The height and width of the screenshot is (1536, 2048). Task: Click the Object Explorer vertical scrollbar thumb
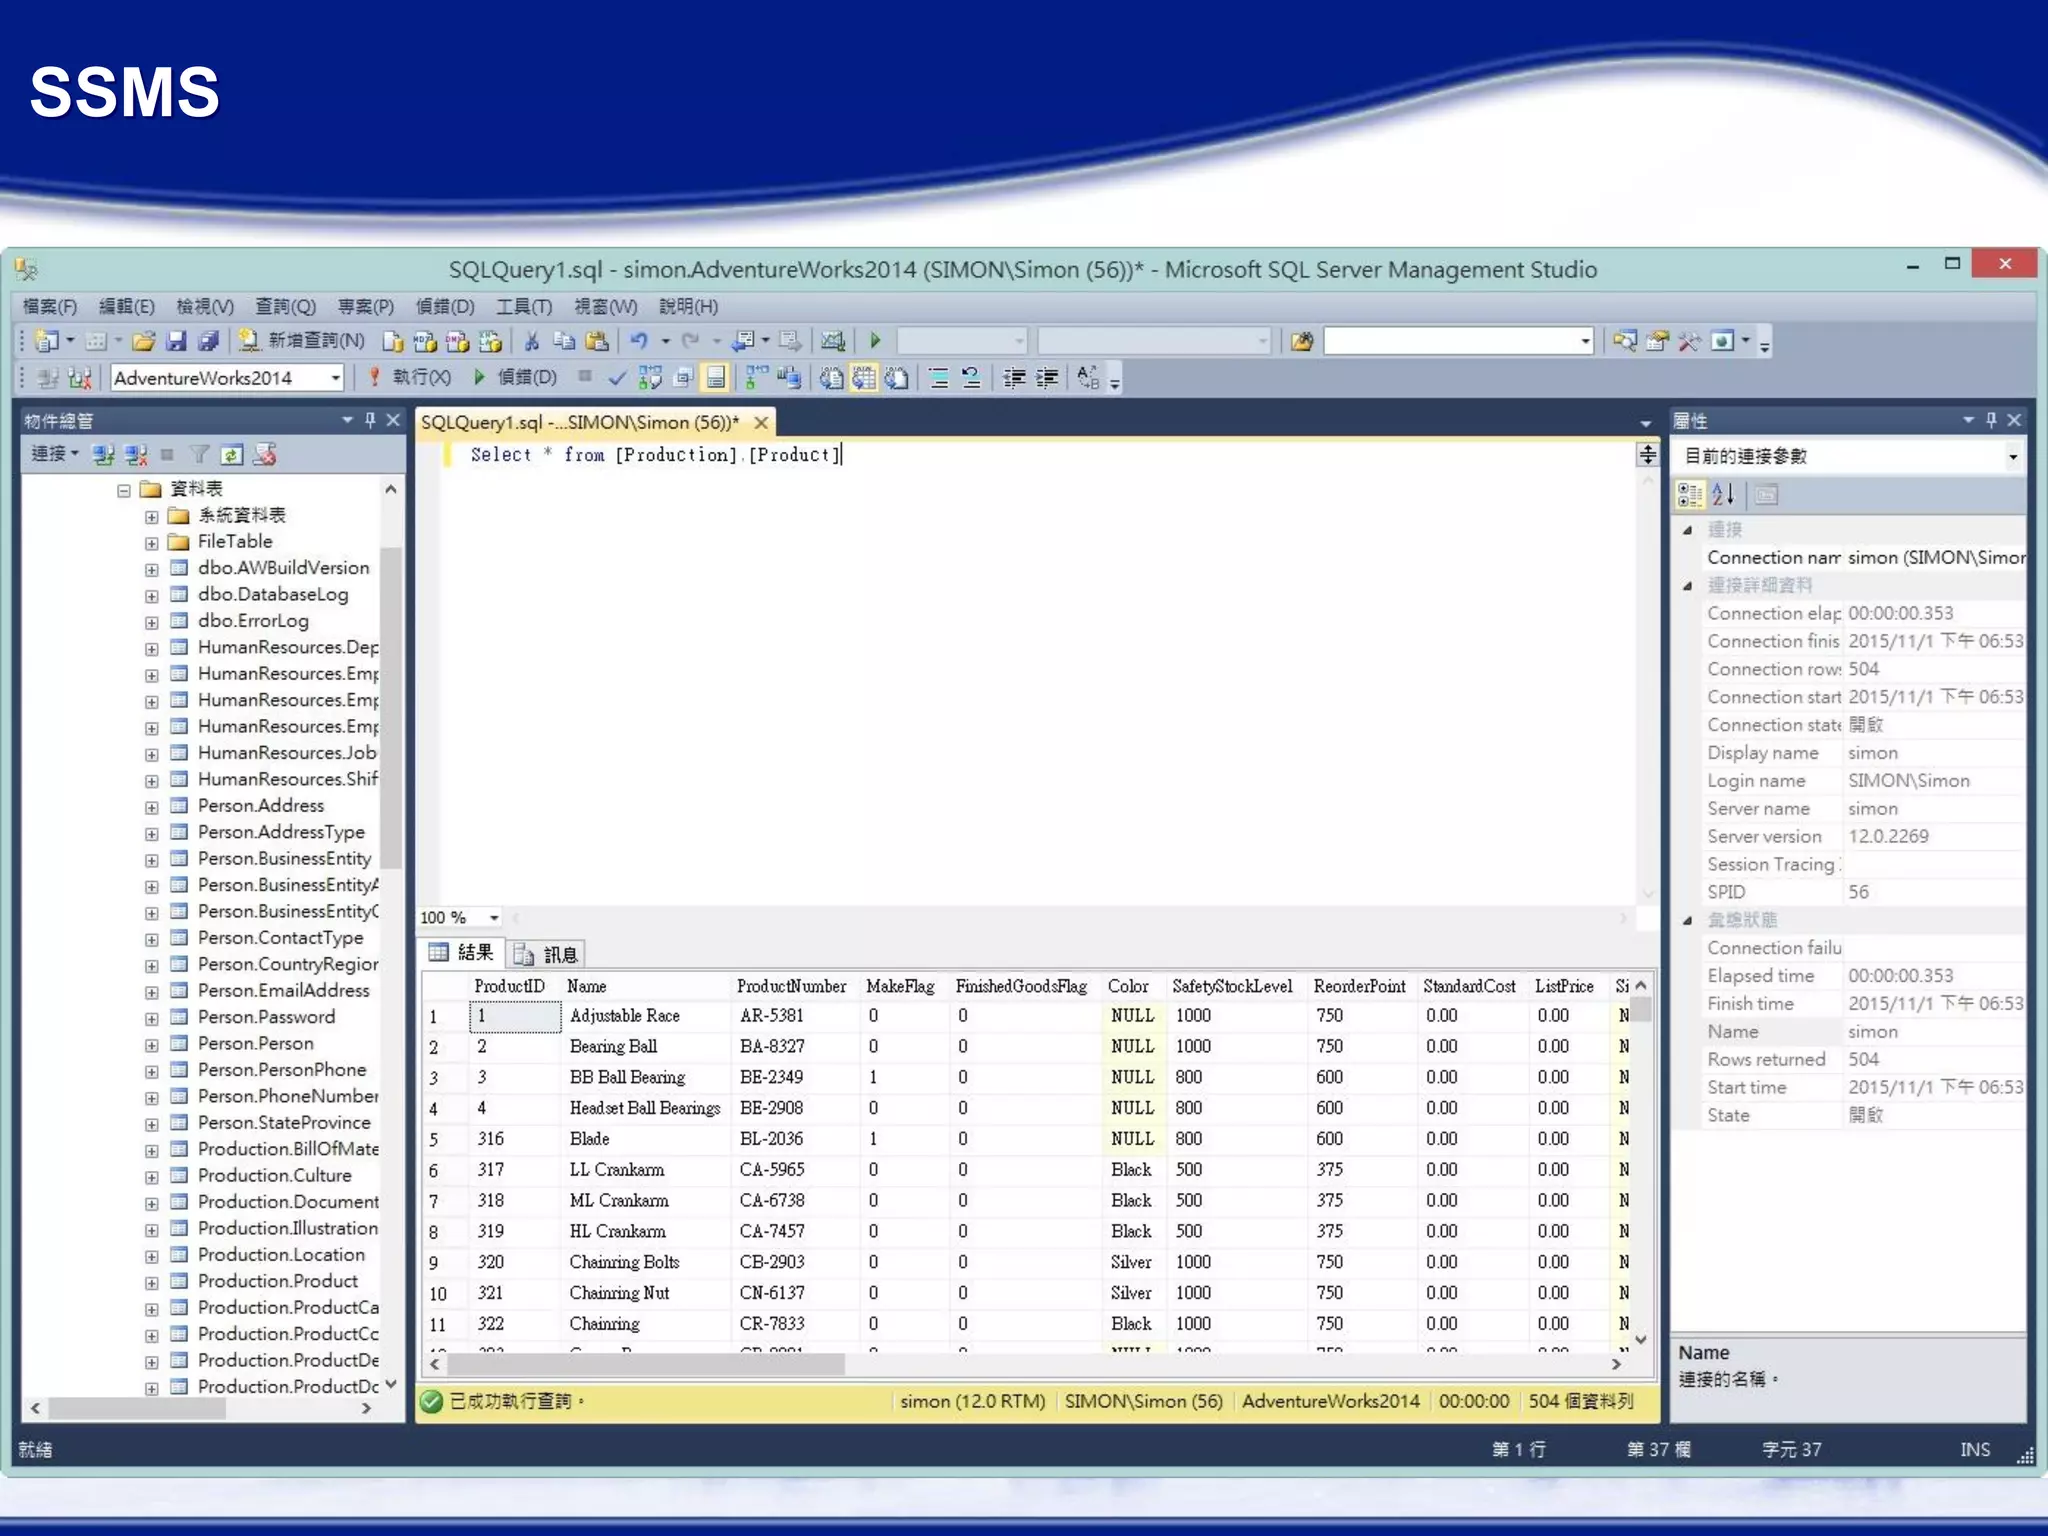[x=391, y=707]
